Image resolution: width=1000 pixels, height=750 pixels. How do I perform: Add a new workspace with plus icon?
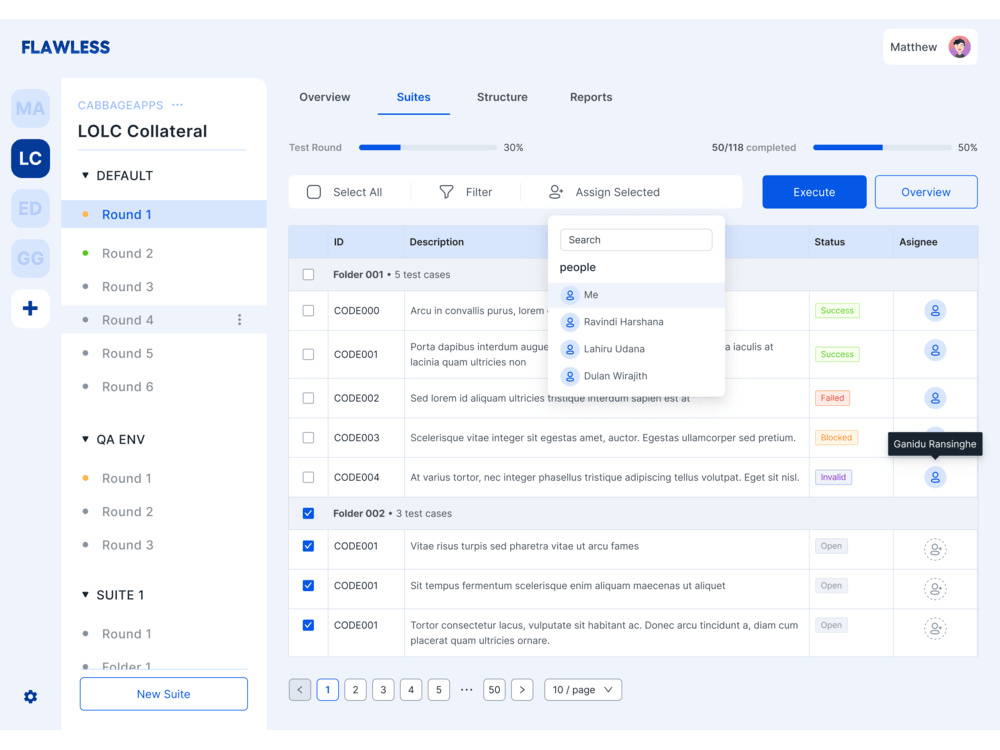pyautogui.click(x=30, y=309)
